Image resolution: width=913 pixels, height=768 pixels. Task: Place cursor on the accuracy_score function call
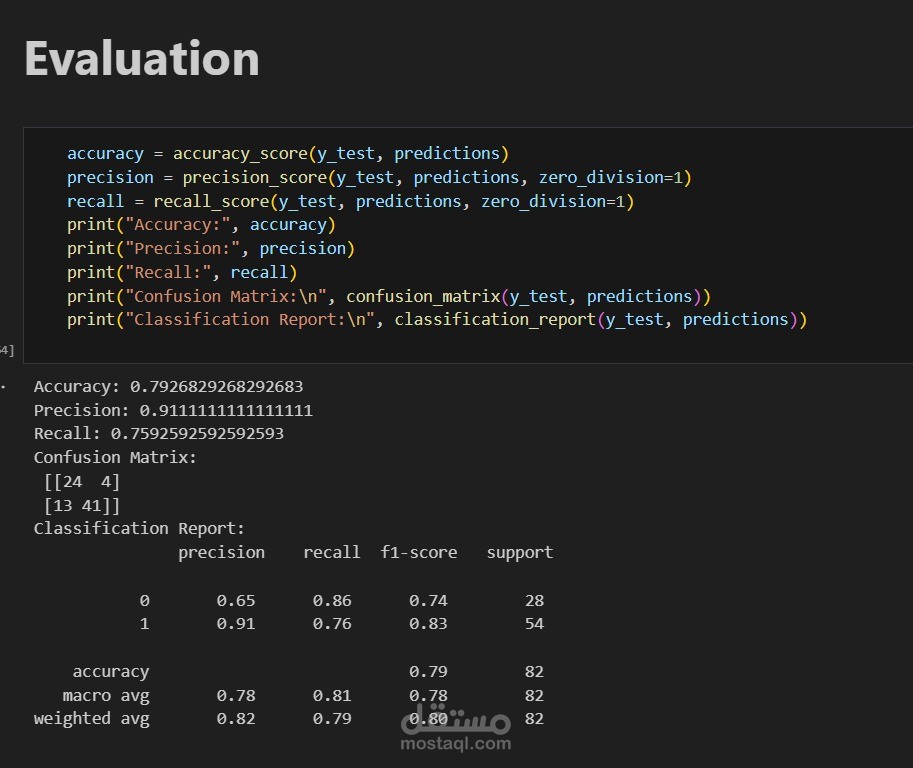(240, 153)
